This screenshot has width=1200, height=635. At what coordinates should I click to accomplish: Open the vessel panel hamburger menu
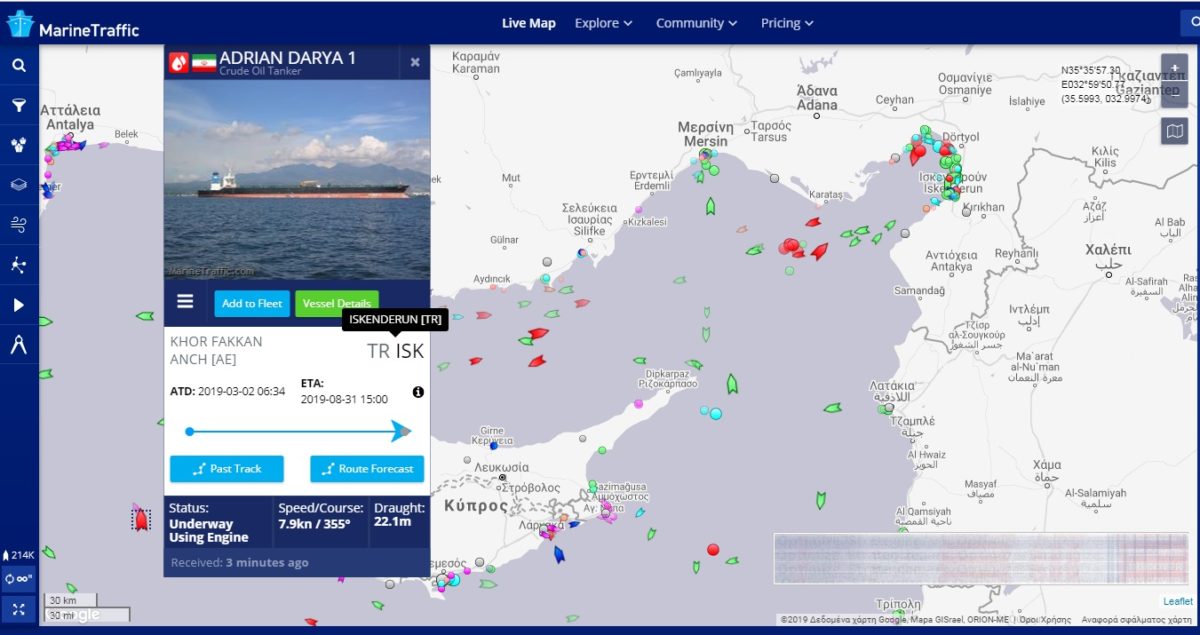(185, 302)
